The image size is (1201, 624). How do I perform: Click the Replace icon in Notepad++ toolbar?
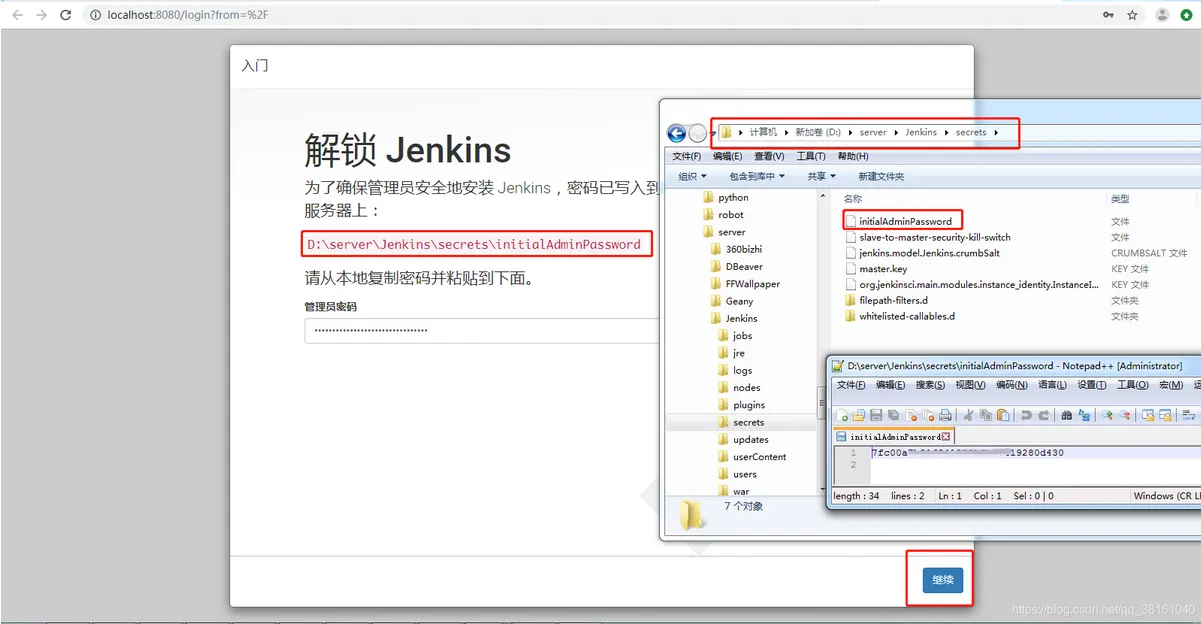1085,415
